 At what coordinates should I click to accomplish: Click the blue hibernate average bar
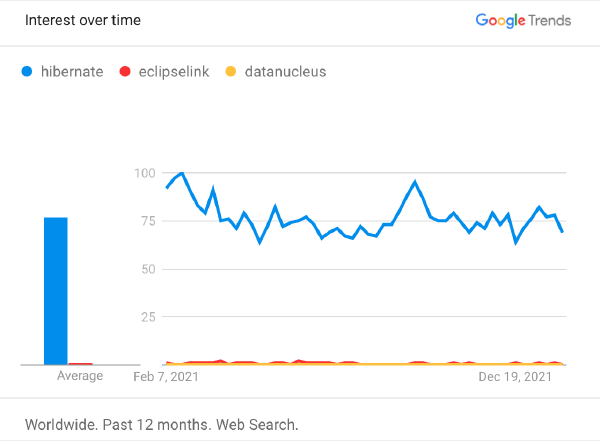[x=56, y=290]
